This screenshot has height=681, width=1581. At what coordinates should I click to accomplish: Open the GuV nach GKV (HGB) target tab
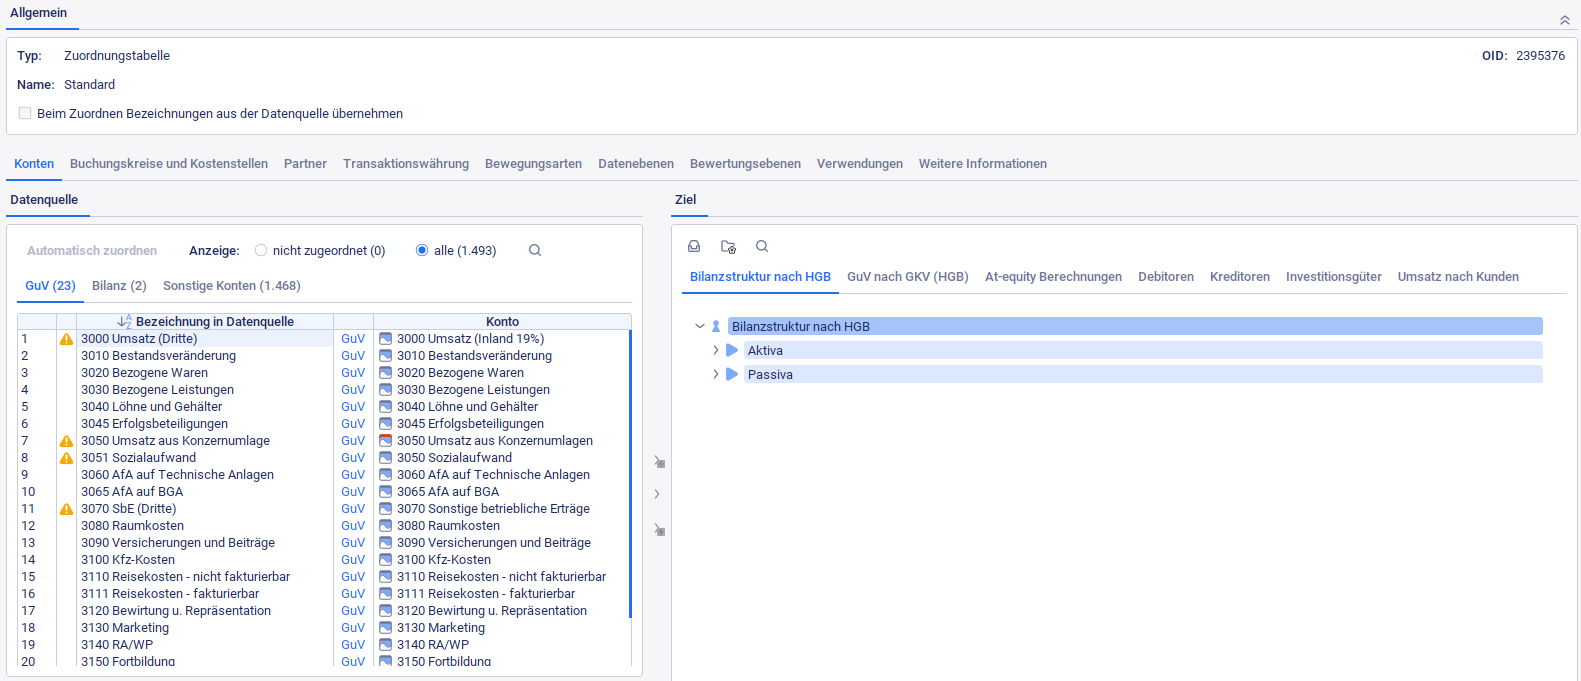[908, 276]
